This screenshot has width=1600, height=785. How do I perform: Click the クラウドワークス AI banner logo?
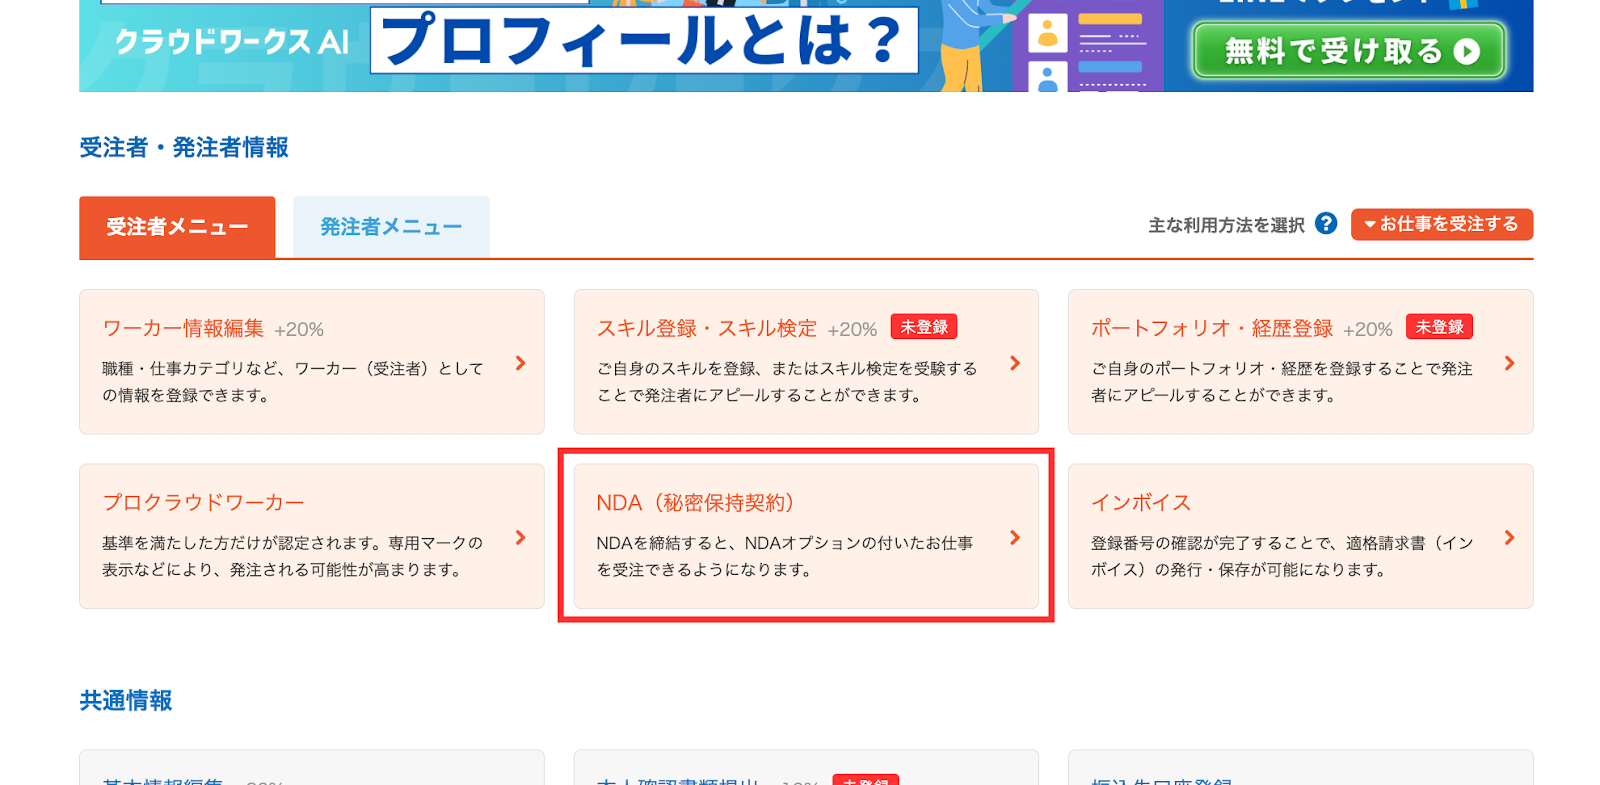232,42
